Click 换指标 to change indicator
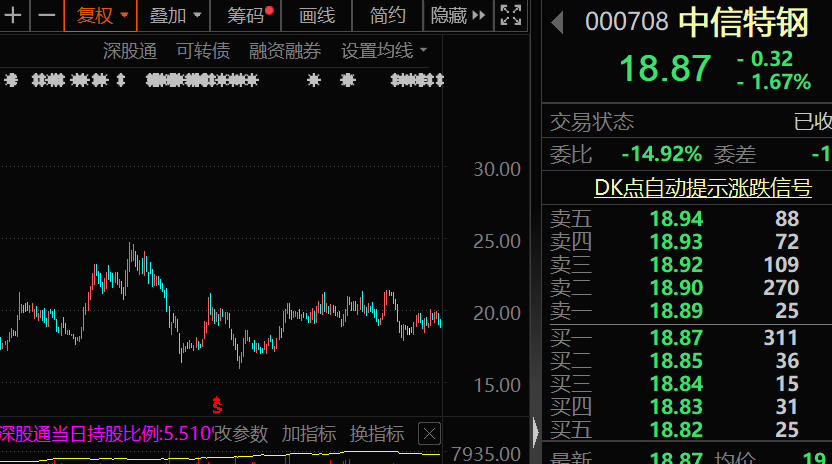 point(376,434)
